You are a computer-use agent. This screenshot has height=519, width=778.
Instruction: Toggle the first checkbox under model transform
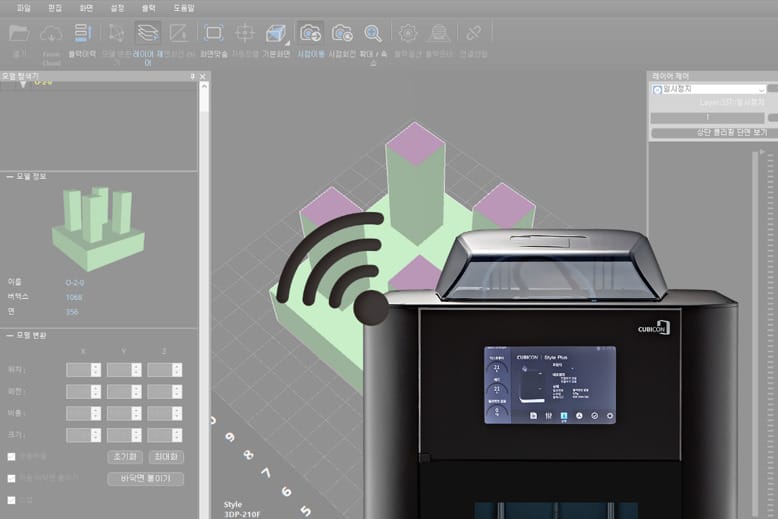(11, 457)
